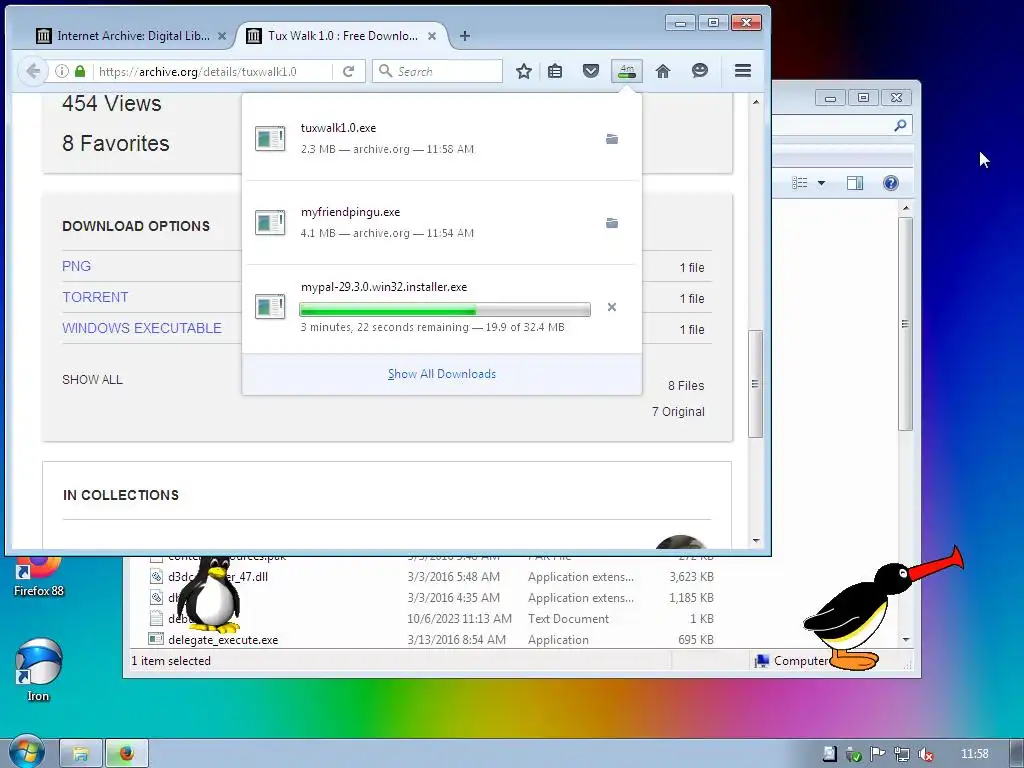Open containing folder for myfriendpingu.exe
This screenshot has width=1024, height=768.
(x=612, y=223)
